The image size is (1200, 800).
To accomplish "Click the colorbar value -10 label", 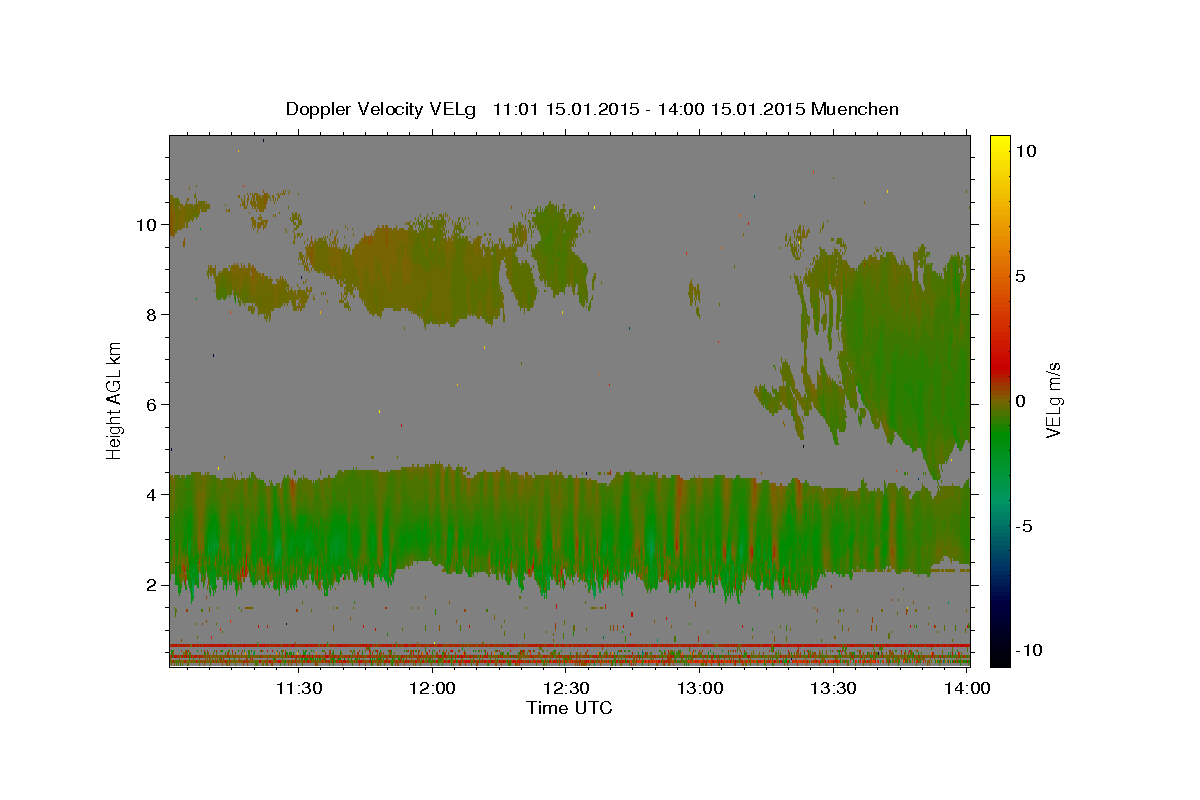I will coord(1029,651).
